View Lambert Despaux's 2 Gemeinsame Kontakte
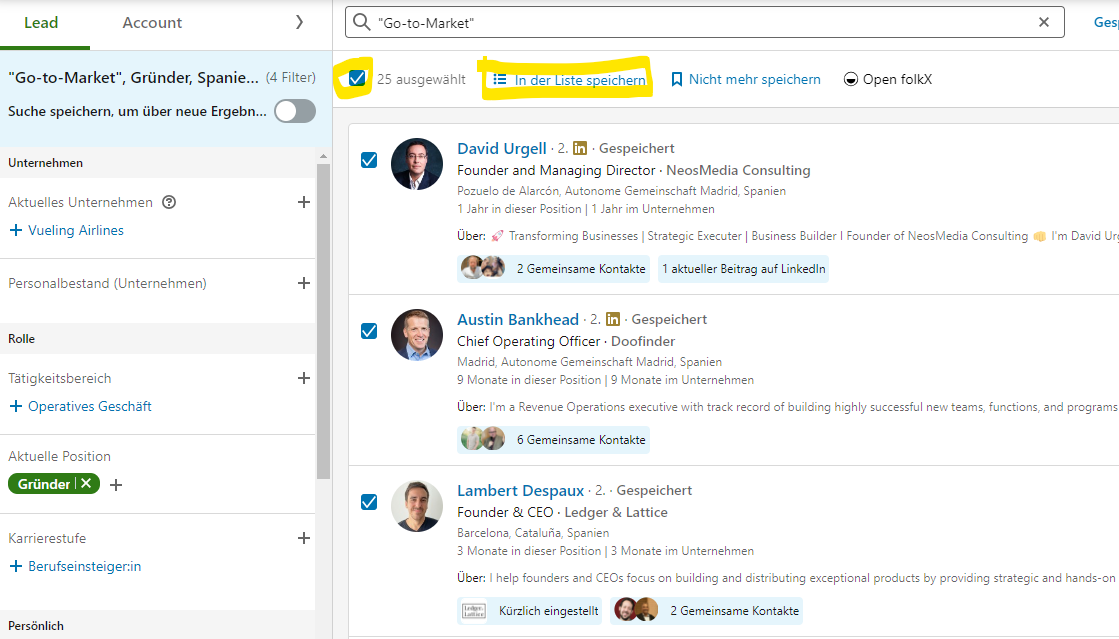 [707, 610]
